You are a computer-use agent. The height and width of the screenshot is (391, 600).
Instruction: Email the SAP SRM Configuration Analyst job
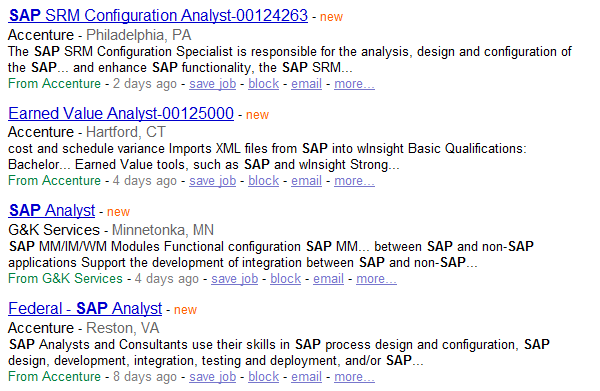point(307,84)
